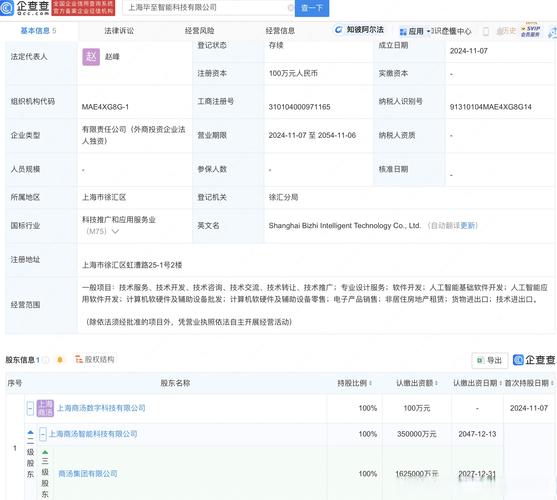The width and height of the screenshot is (557, 500).
Task: Click the business term 2024-11-07 至 2054-11-06
Action: tap(312, 135)
